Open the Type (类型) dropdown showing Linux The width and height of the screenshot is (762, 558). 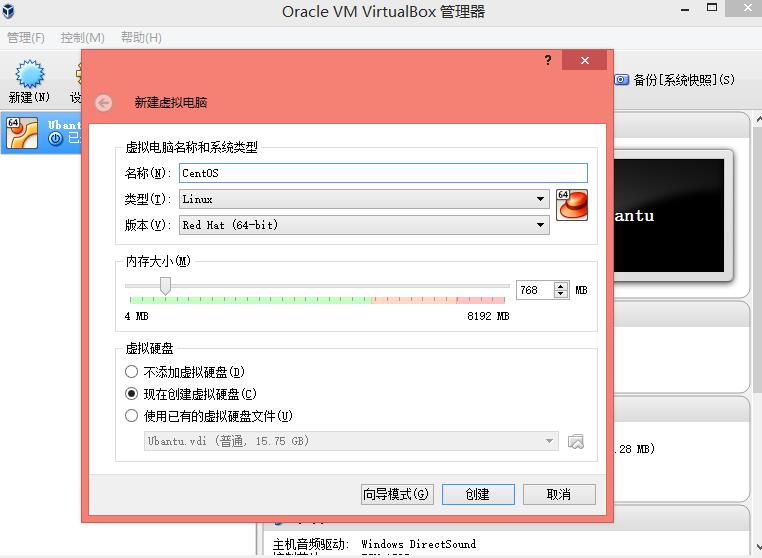pyautogui.click(x=364, y=199)
